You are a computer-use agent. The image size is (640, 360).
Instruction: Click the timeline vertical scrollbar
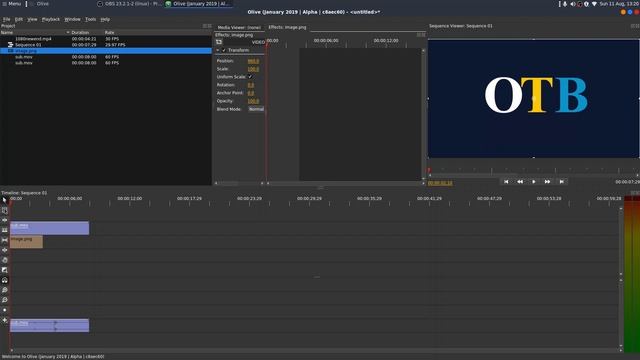621,241
